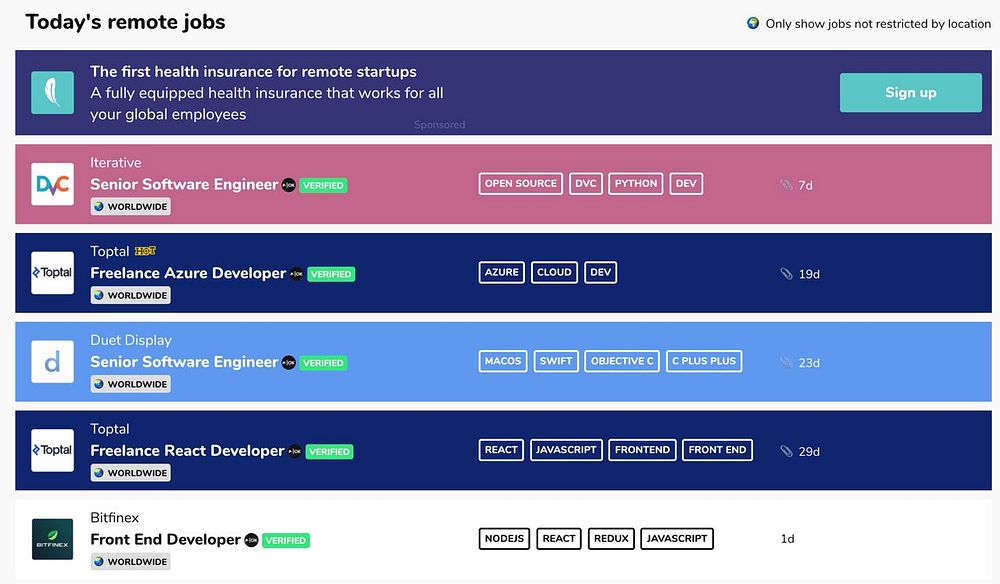Screen dimensions: 1000x584
Task: Click the pin icon next to 7d
Action: point(786,185)
